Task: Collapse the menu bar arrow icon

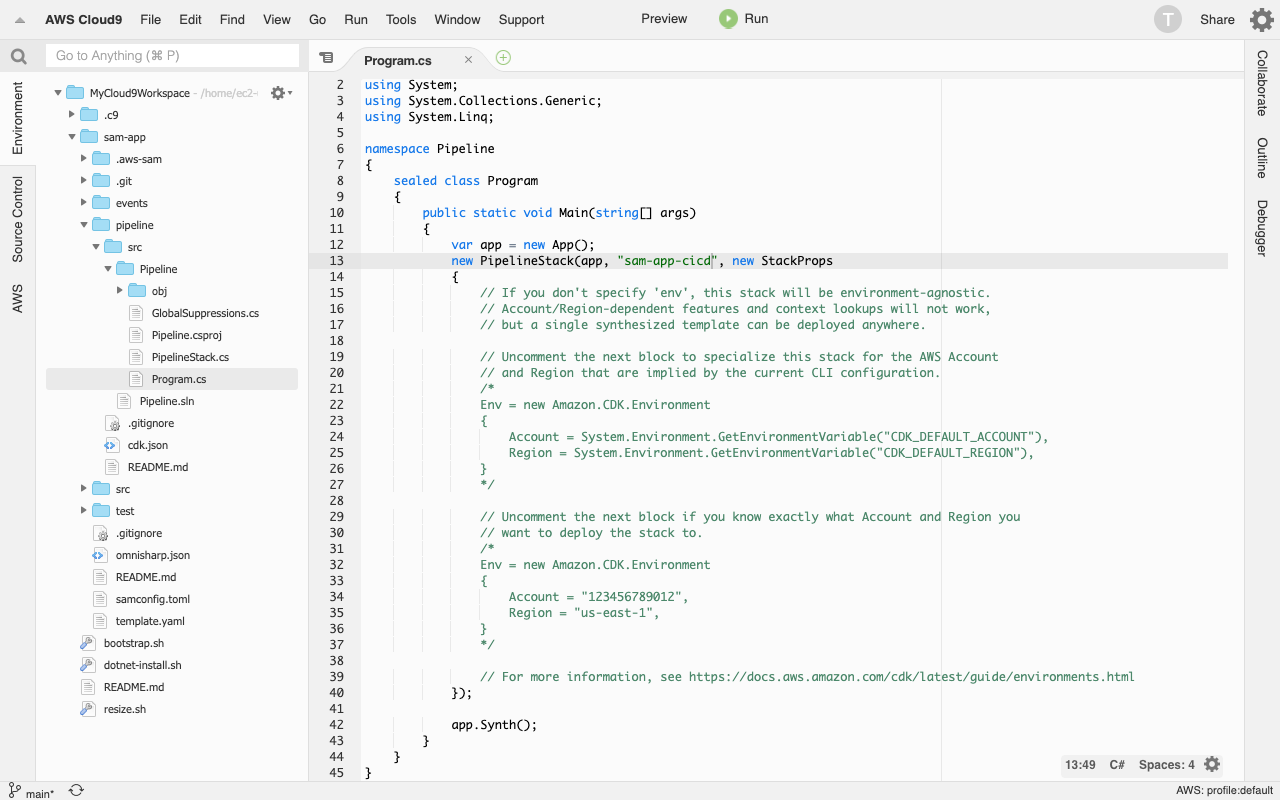Action: click(20, 20)
